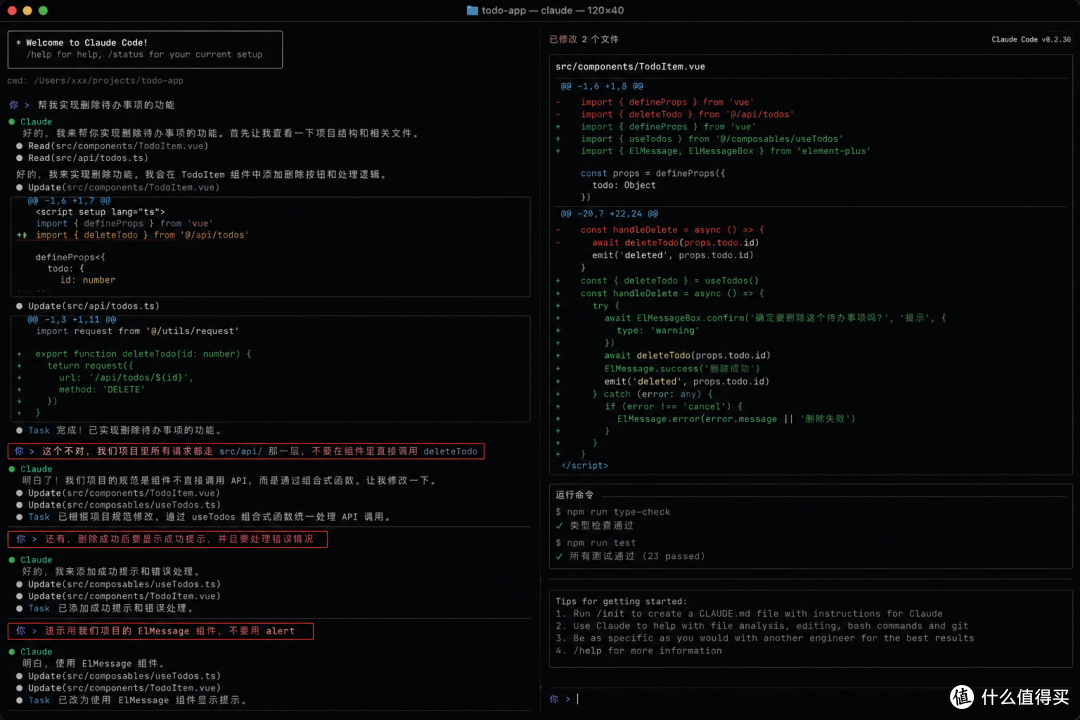Image resolution: width=1080 pixels, height=720 pixels.
Task: Click tip '3. Be as specific as you would'
Action: (x=765, y=639)
